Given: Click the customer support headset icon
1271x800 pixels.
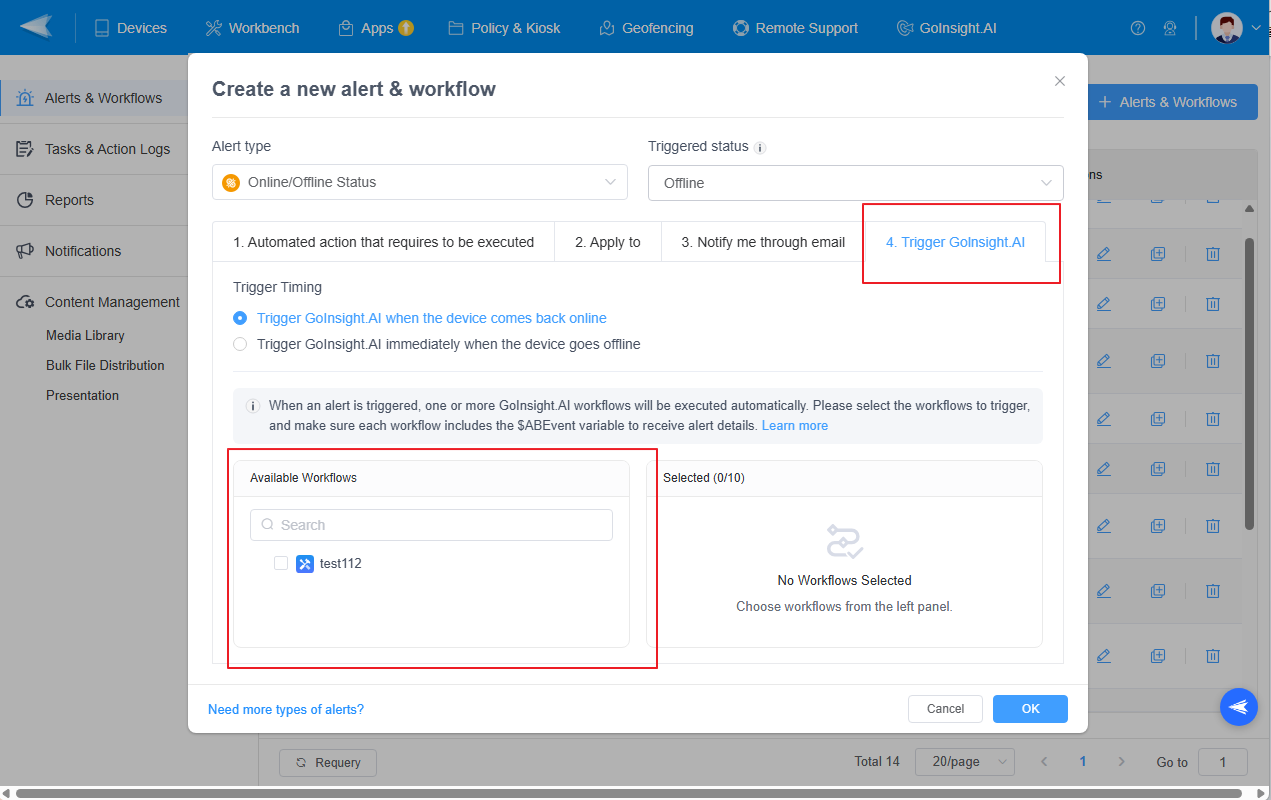Looking at the screenshot, I should coord(1169,28).
